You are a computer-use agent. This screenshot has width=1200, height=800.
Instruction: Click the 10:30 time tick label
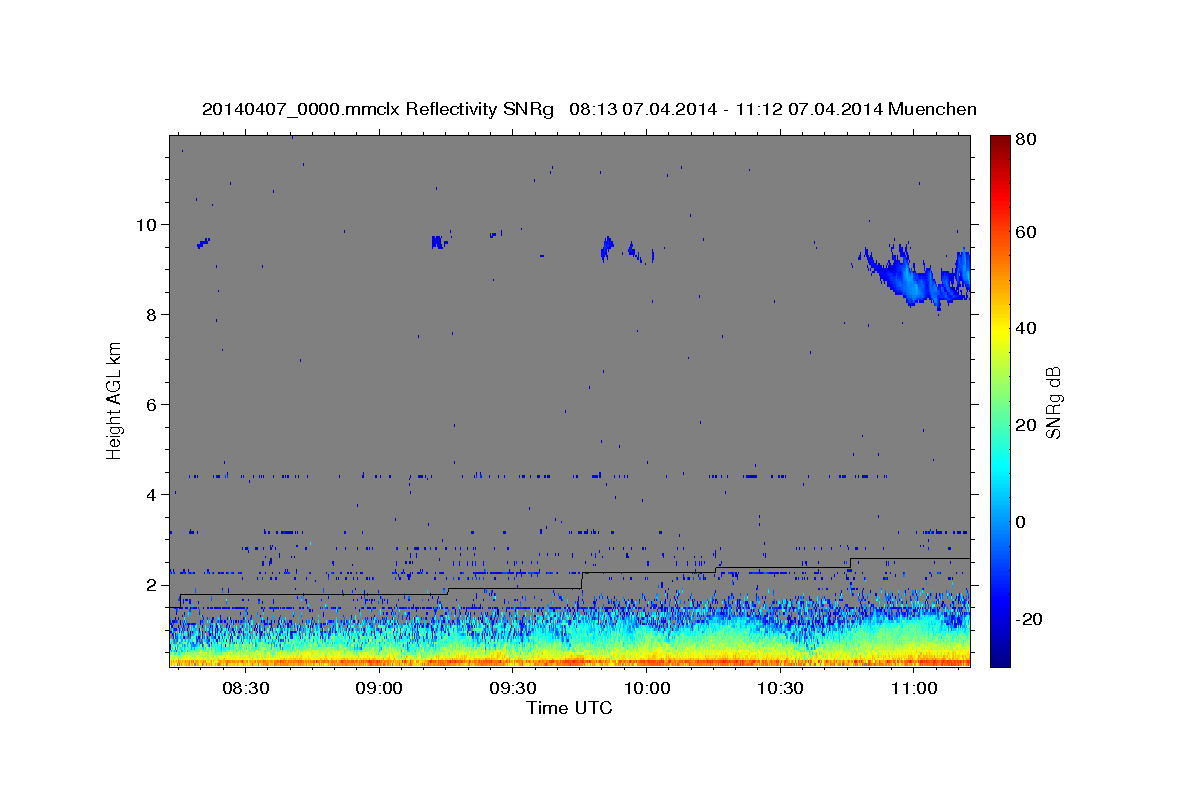click(780, 688)
